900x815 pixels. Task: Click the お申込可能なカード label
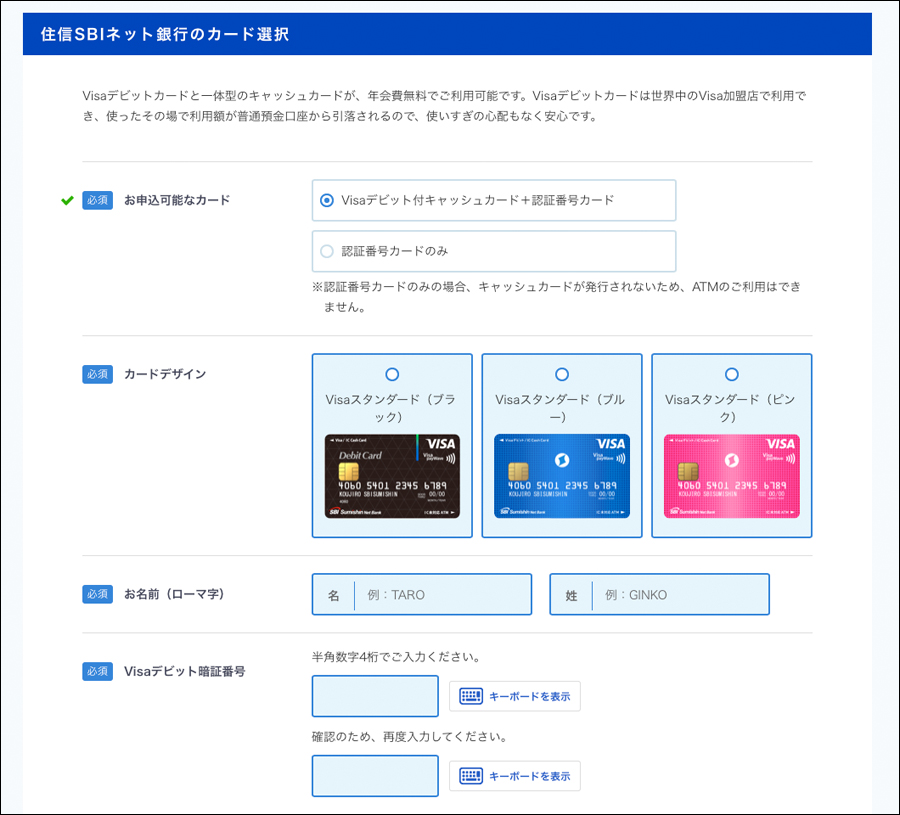[x=177, y=200]
